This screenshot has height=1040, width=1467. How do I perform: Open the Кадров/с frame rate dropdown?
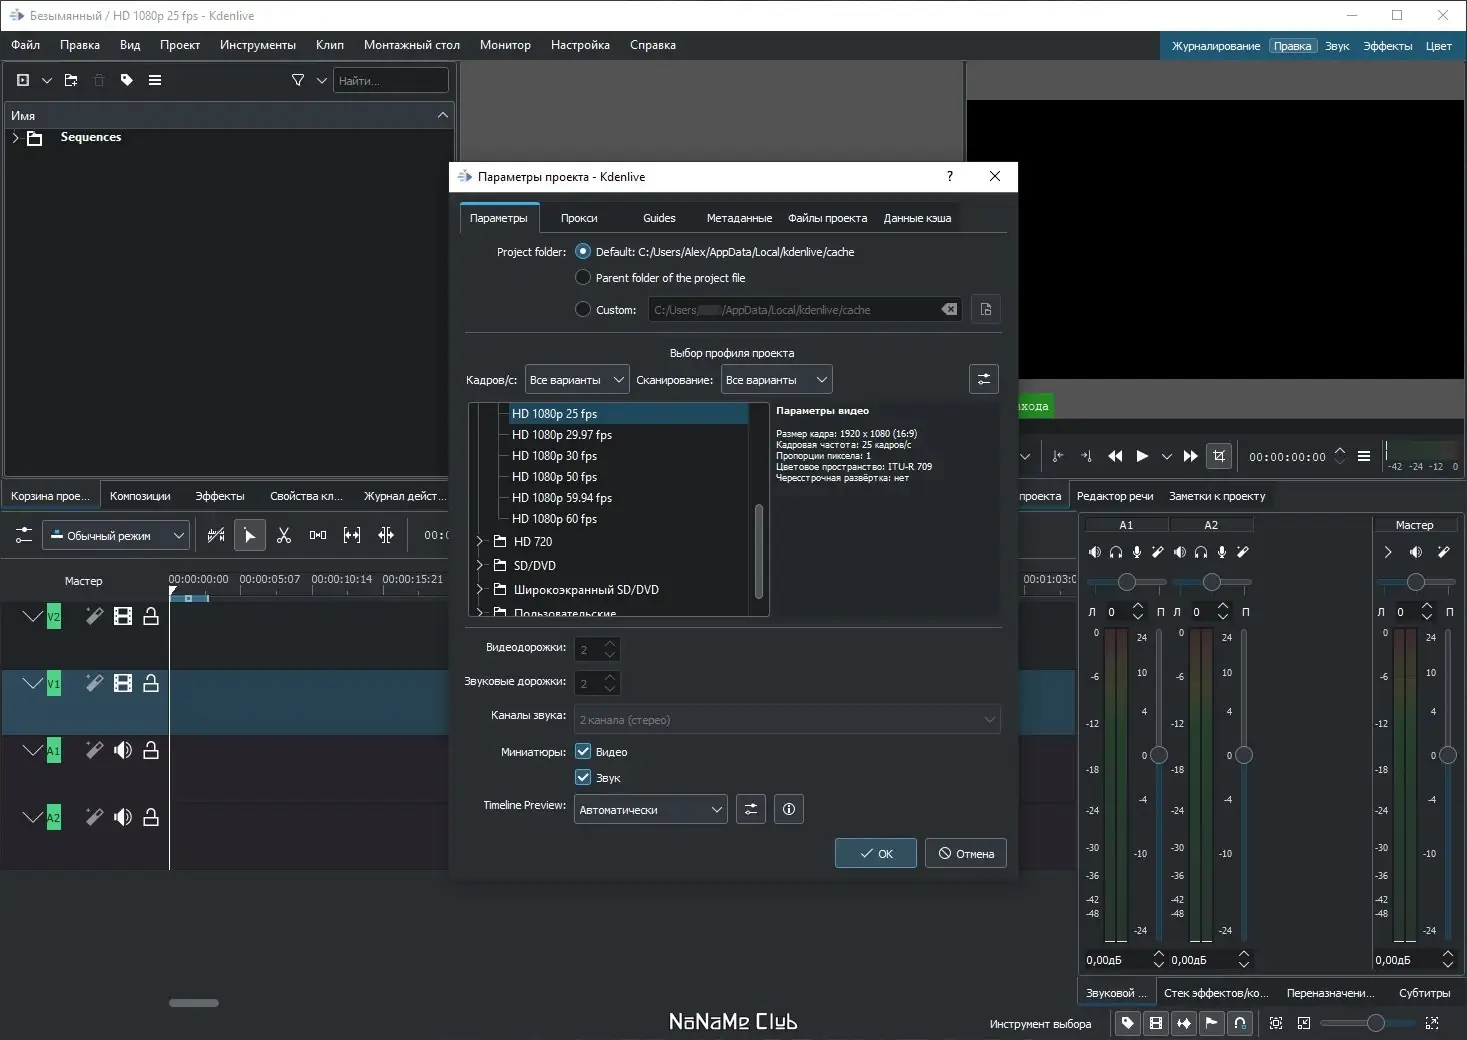[x=577, y=380]
